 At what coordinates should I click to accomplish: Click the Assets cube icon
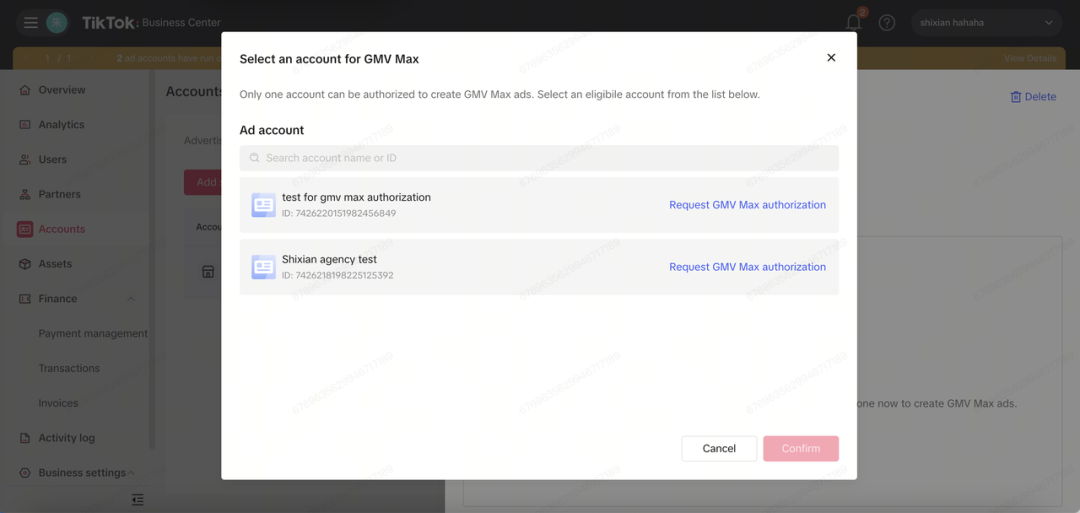click(25, 264)
